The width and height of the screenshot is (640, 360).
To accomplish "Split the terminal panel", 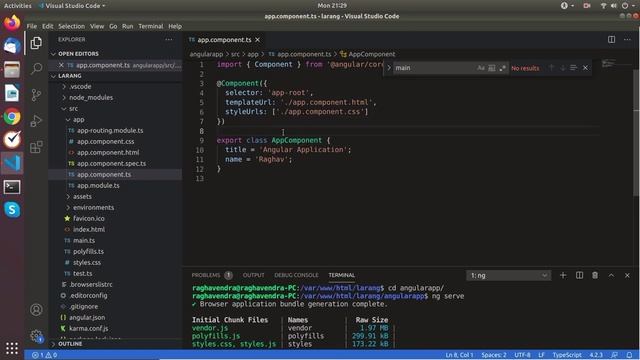I will [x=579, y=276].
